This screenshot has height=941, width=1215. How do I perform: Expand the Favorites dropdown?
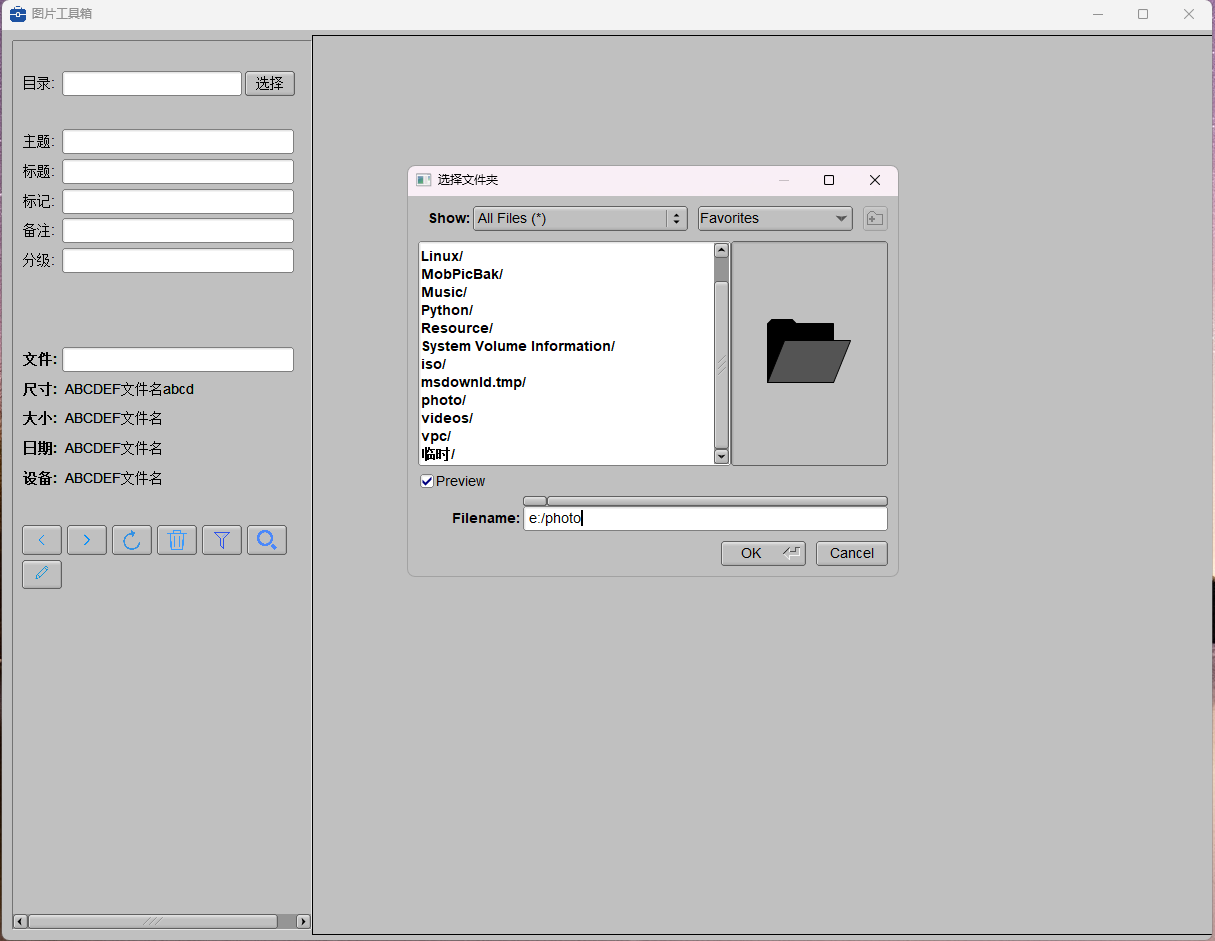tap(775, 218)
